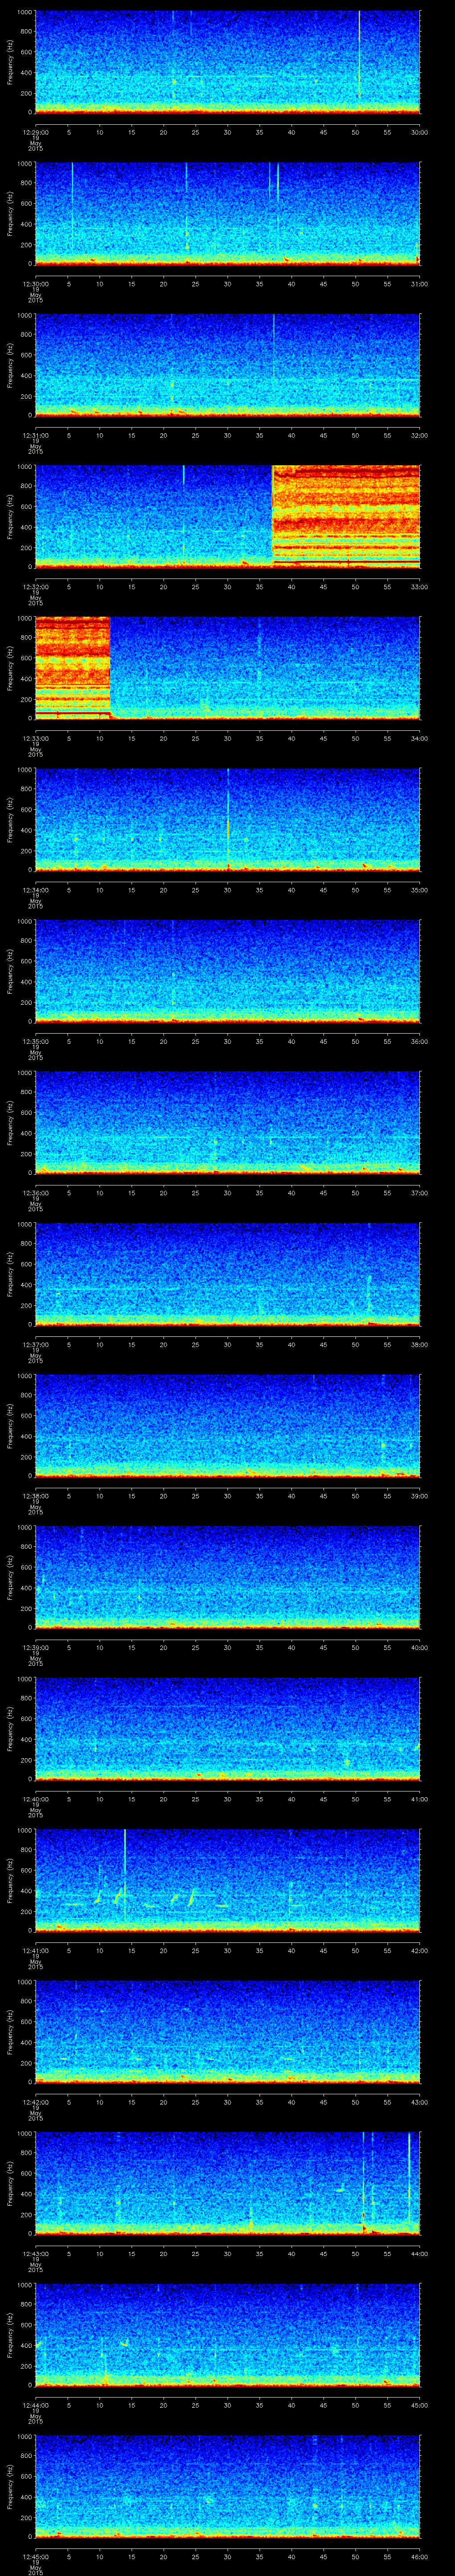Pick the 12:34:00 start time label
The image size is (455, 2576).
tap(35, 890)
